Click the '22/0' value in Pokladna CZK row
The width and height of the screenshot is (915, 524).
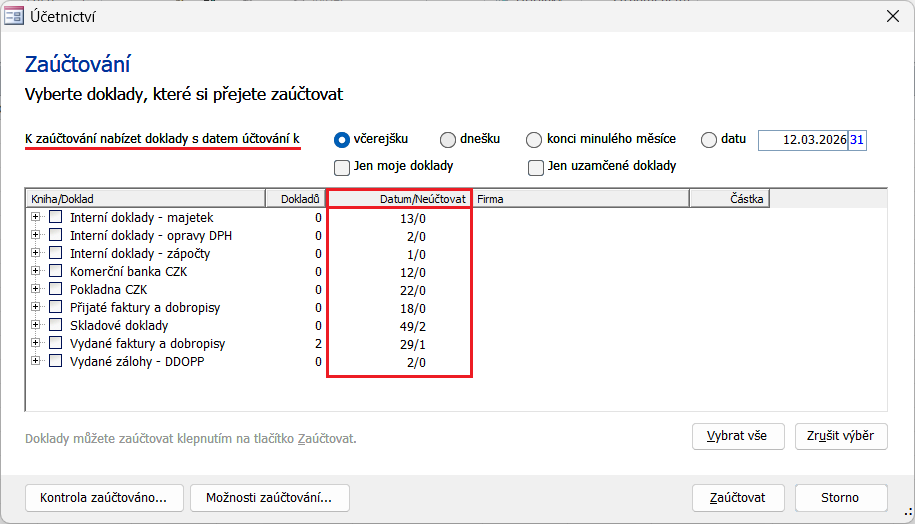pos(413,291)
